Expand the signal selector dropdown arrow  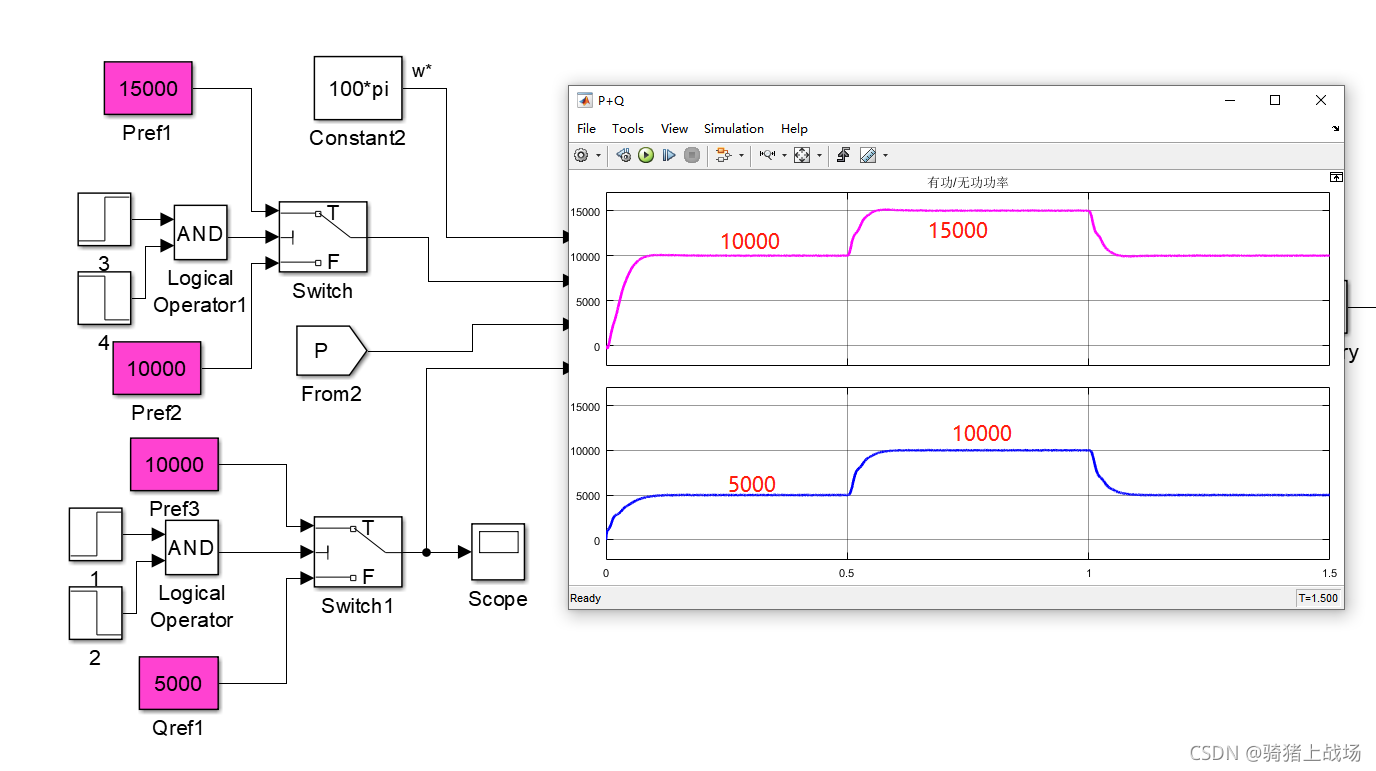(x=741, y=155)
